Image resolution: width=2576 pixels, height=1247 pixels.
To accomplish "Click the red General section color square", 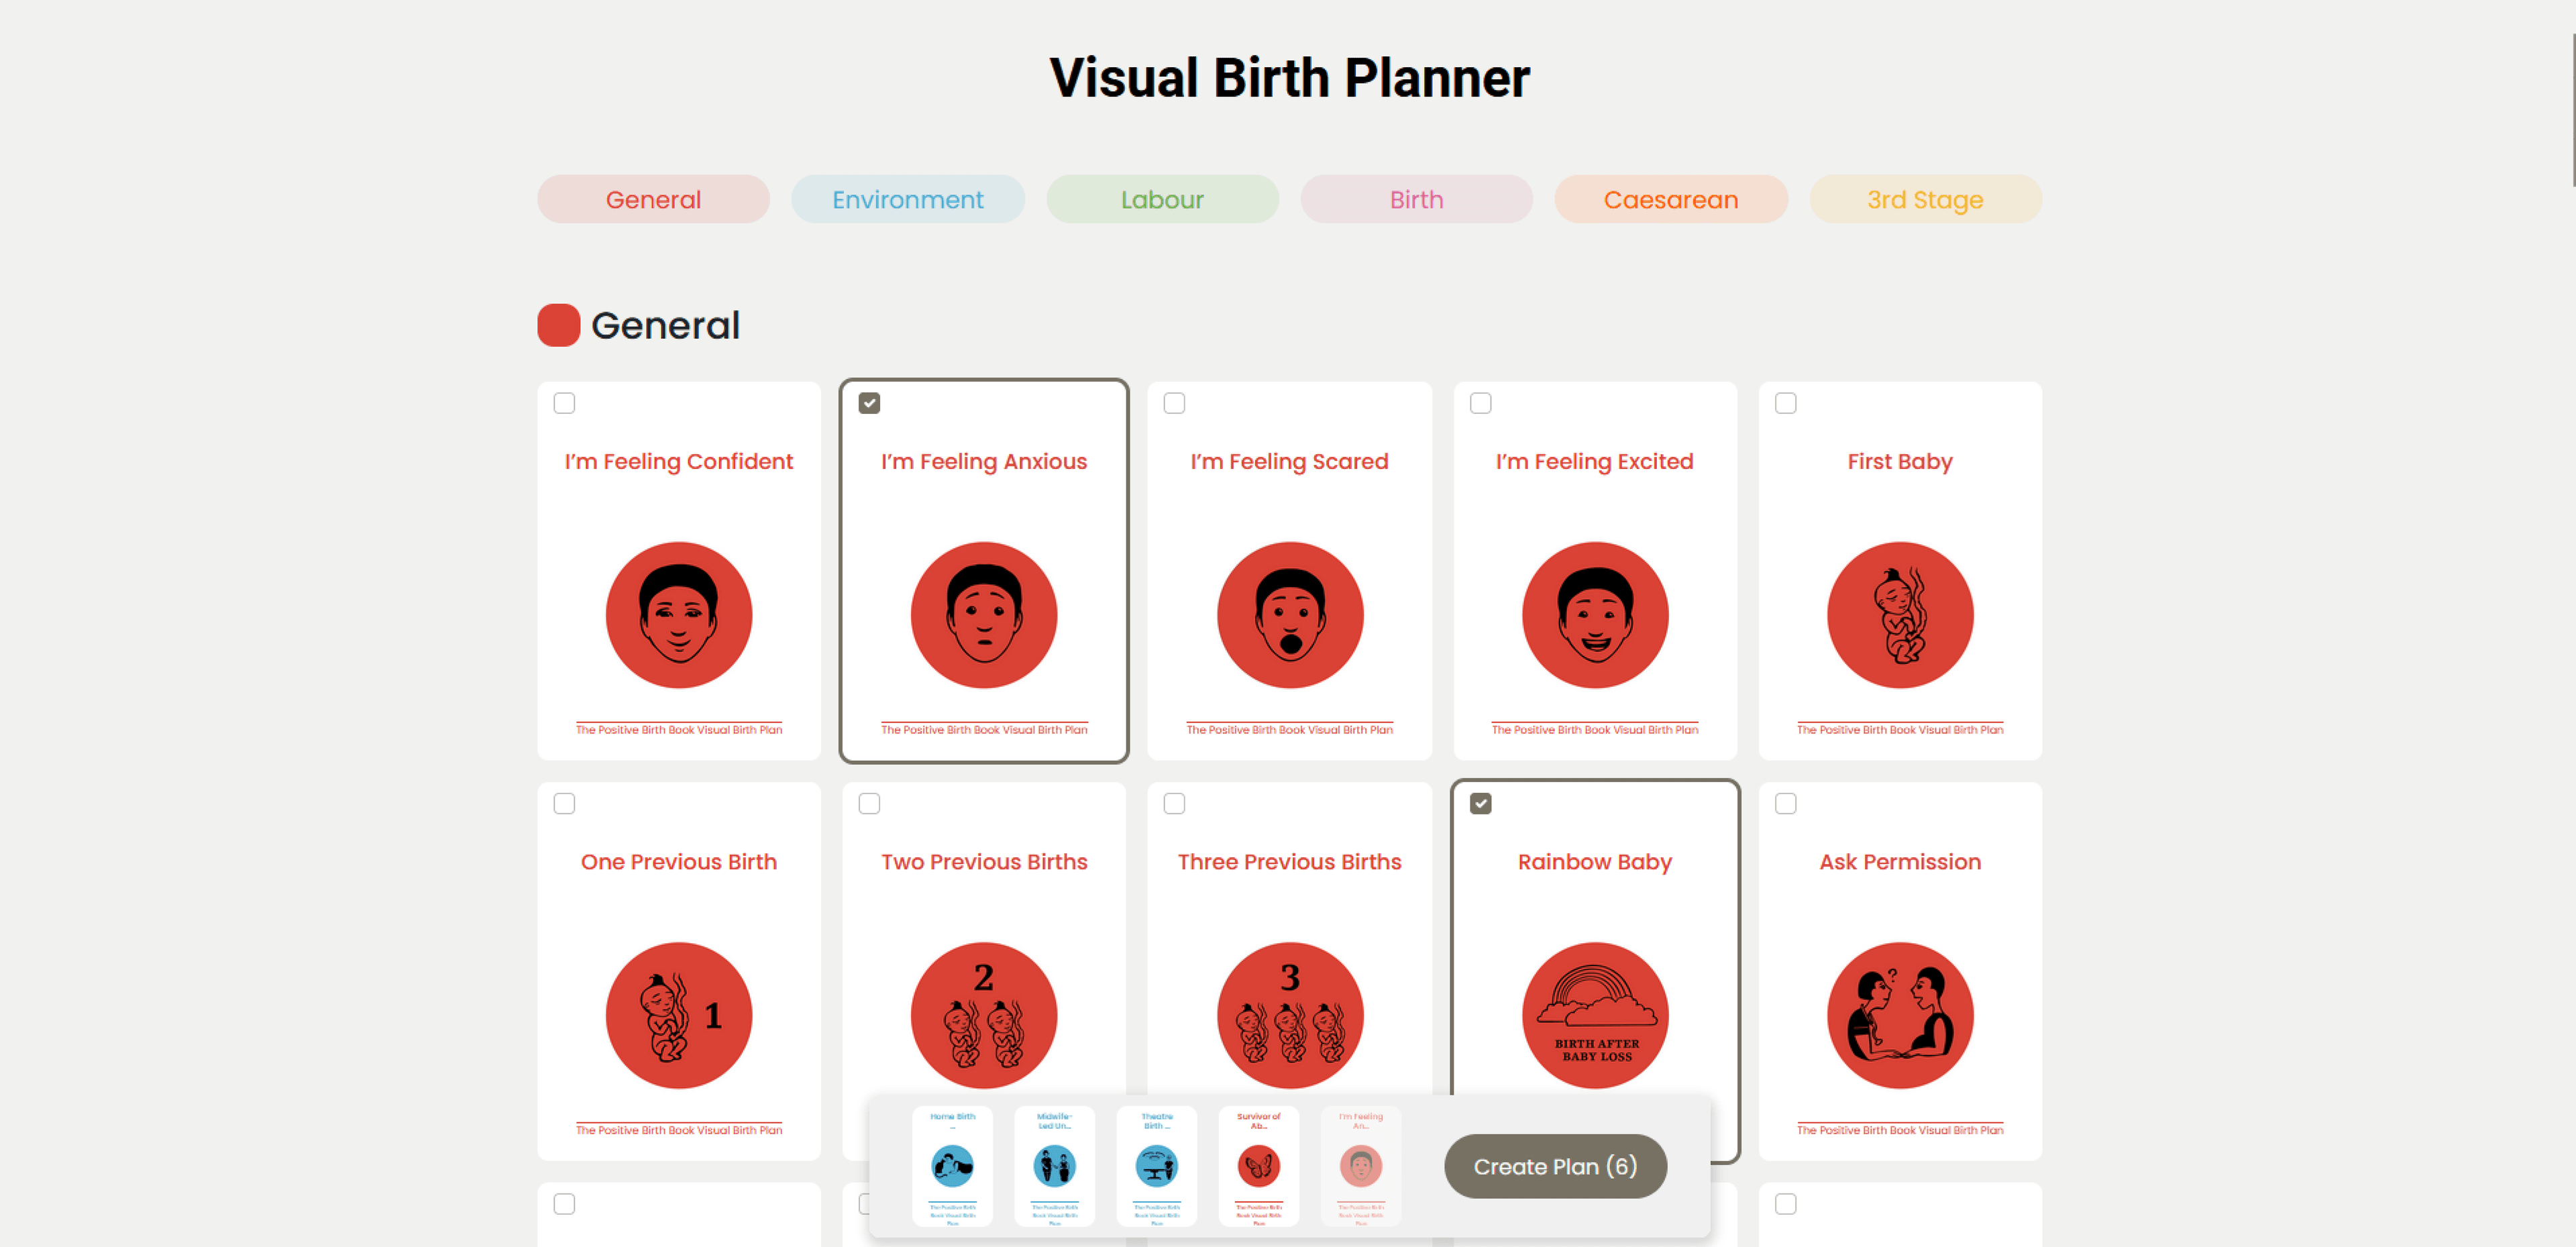I will click(x=558, y=325).
